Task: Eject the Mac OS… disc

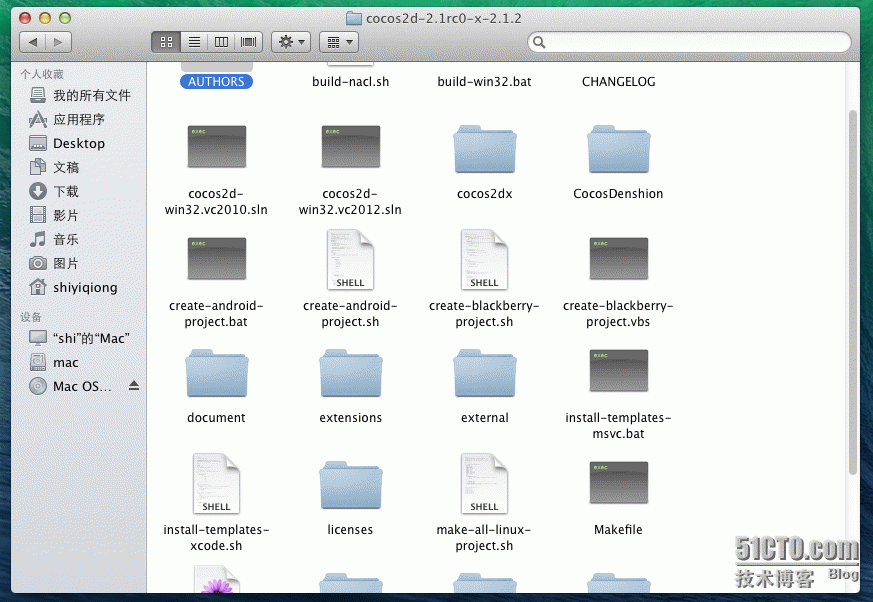Action: [x=134, y=385]
